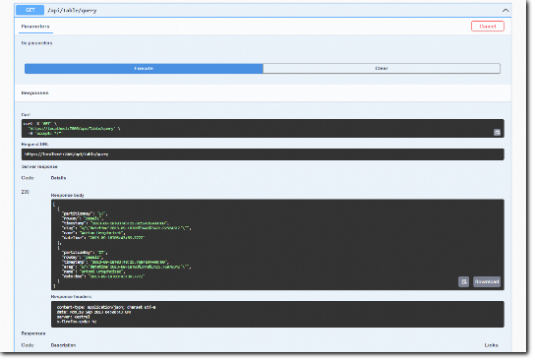535x361 pixels.
Task: Select the Parameters tab
Action: (35, 27)
